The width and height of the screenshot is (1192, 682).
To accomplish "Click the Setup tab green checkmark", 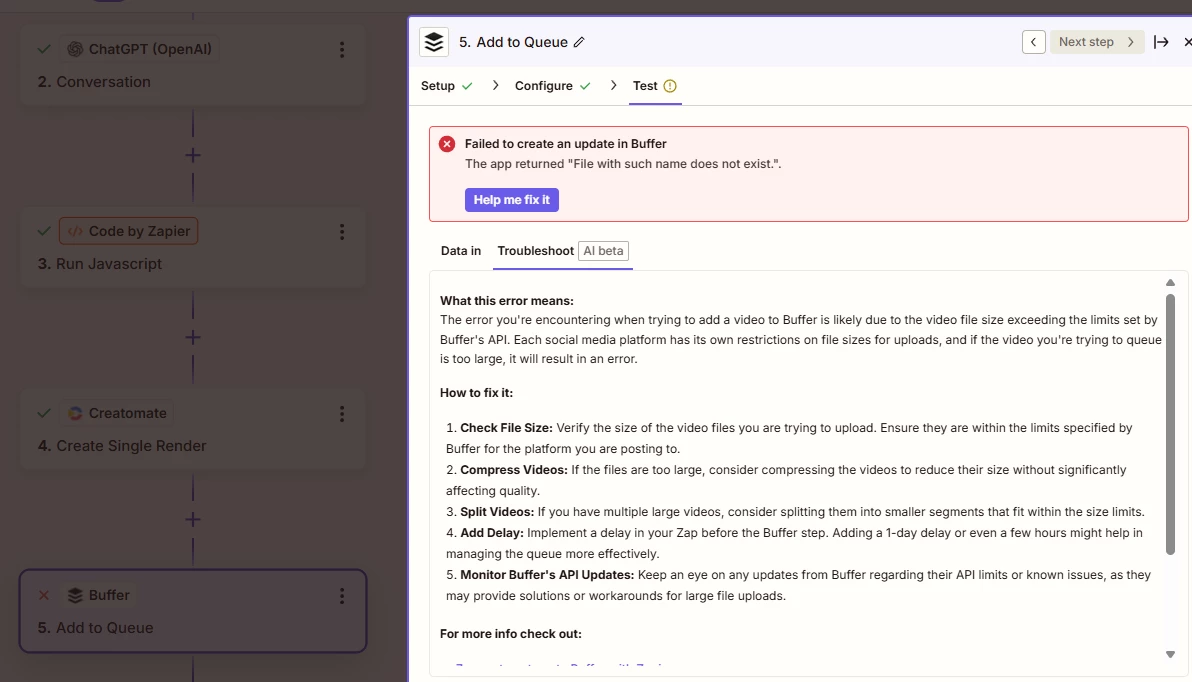I will tap(467, 86).
